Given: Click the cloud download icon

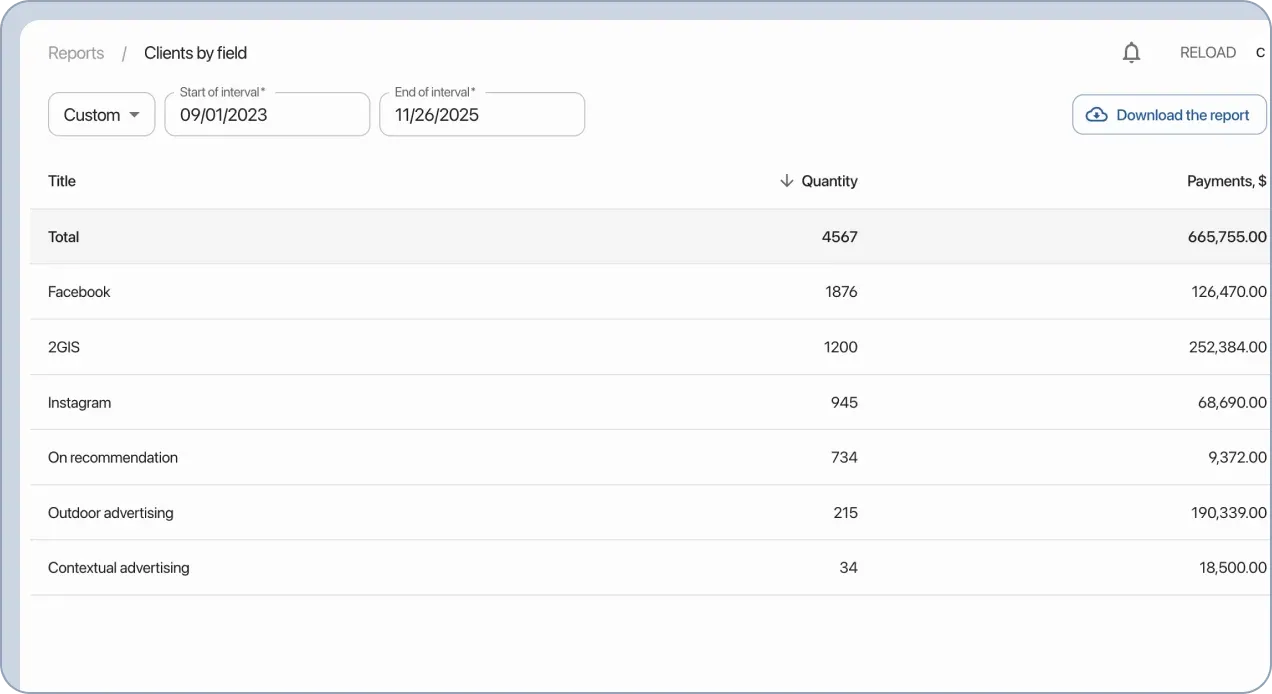Looking at the screenshot, I should tap(1096, 115).
